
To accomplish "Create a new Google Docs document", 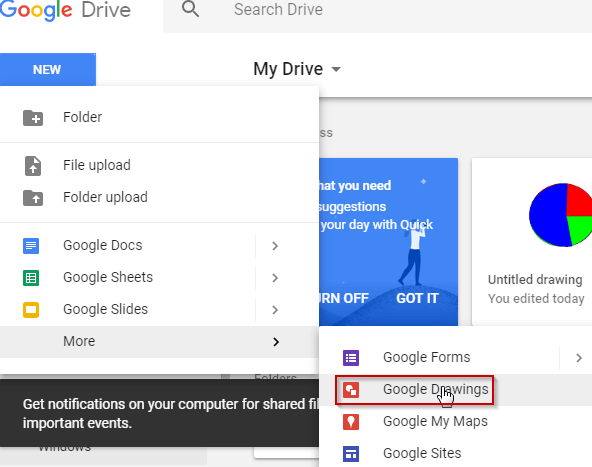I will pos(128,245).
